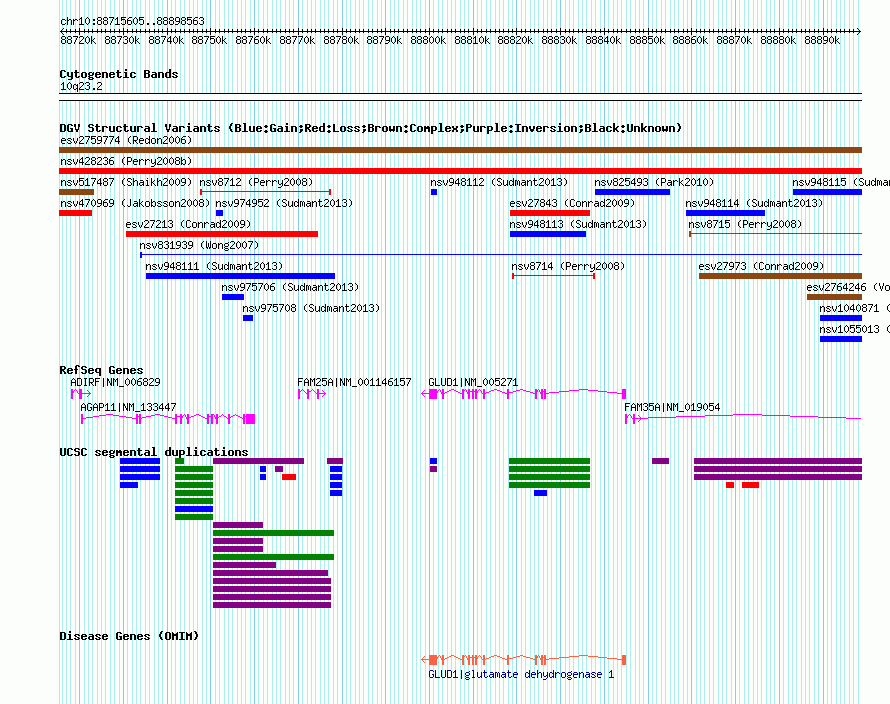Click the AGAP11 gene model glyph
The width and height of the screenshot is (890, 704).
pyautogui.click(x=168, y=419)
